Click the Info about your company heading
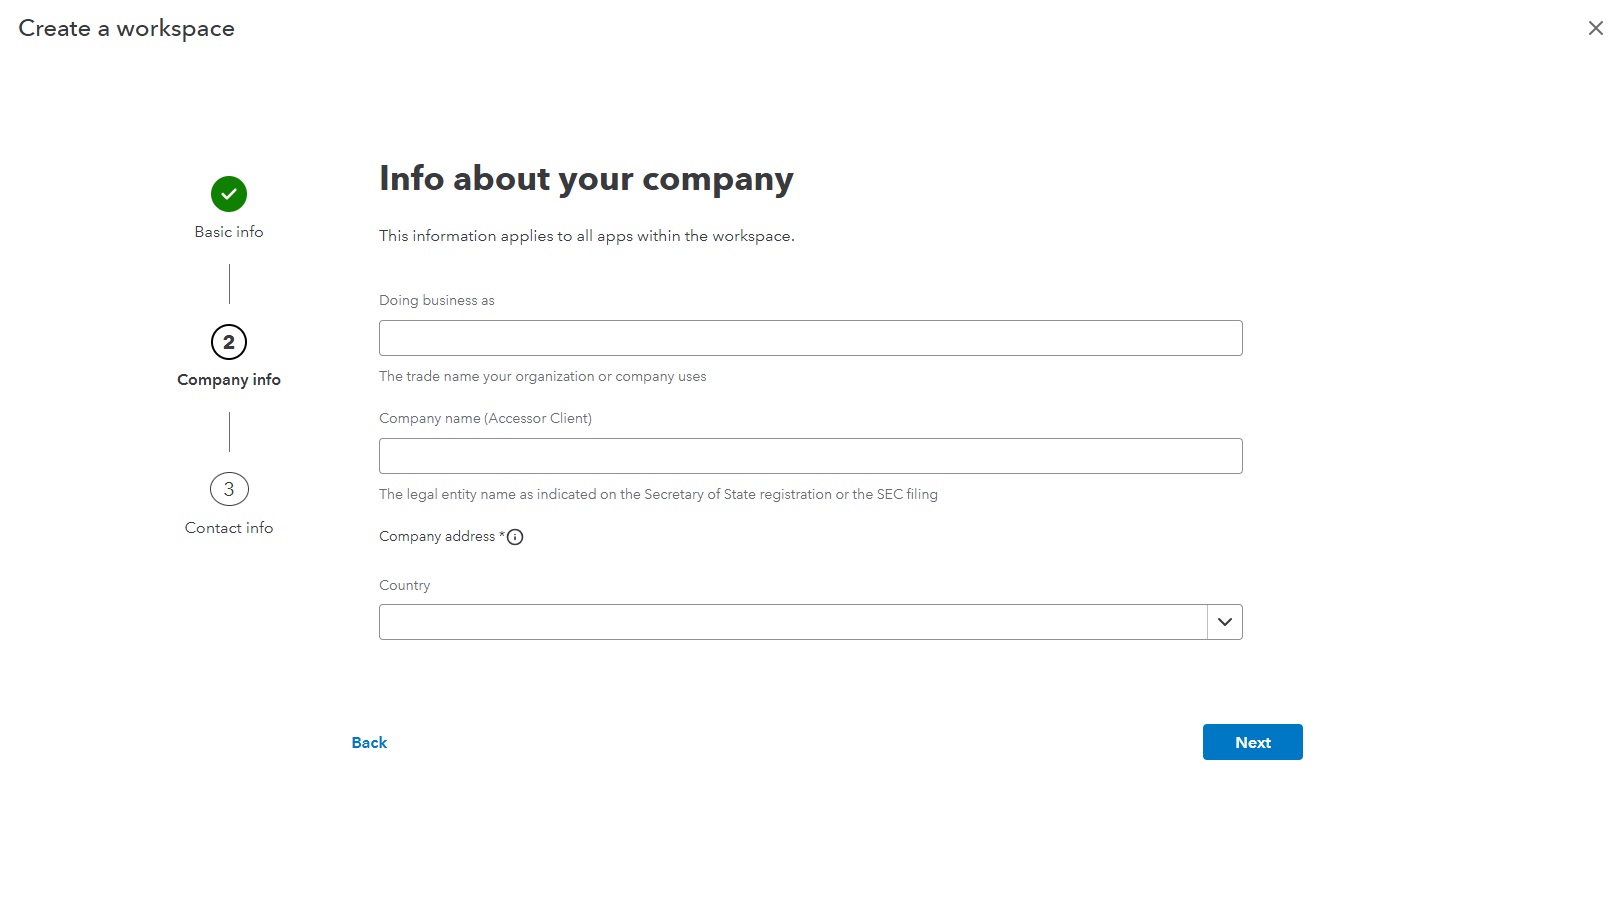The image size is (1624, 919). 586,179
